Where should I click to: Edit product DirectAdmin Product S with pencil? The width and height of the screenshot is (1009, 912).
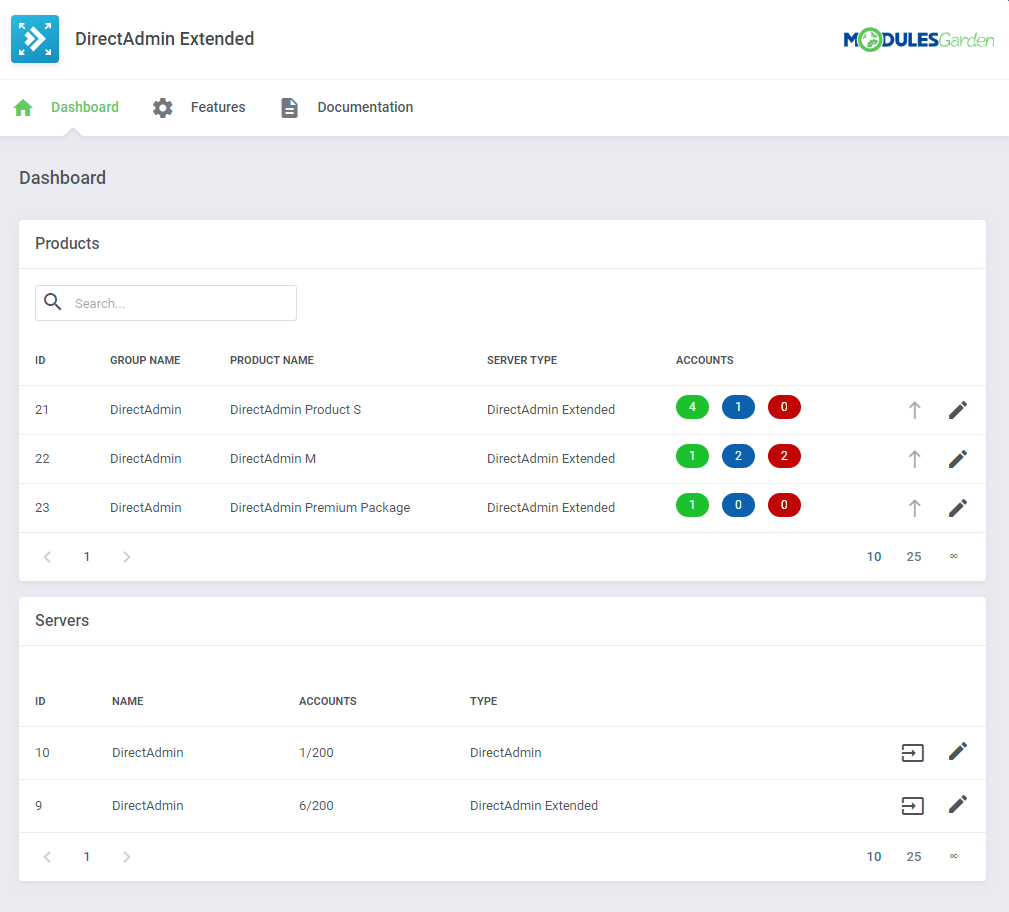tap(958, 410)
